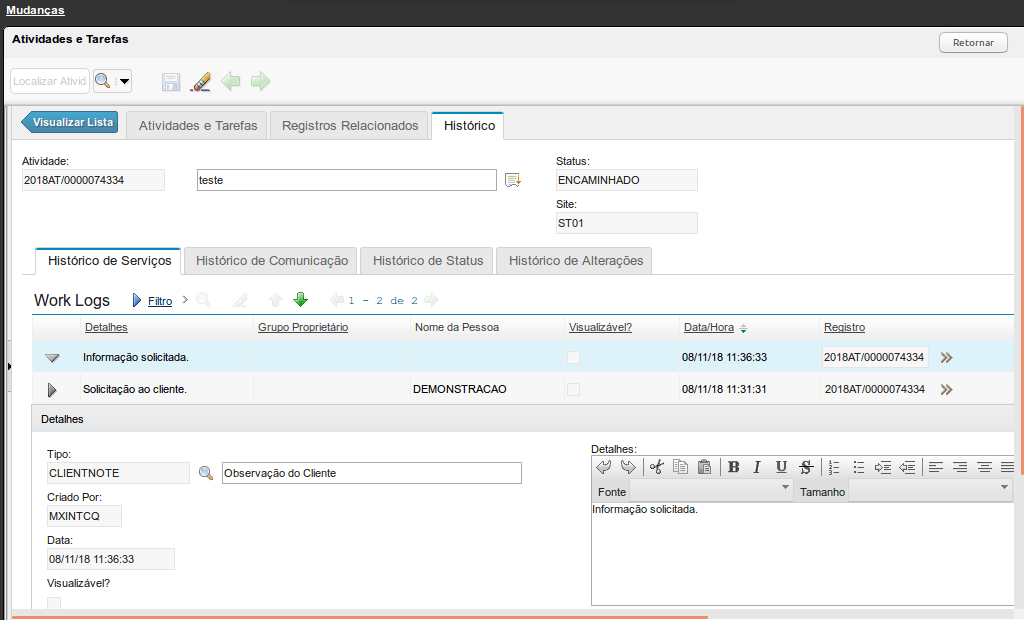
Task: Open the Mudanças link in the header
Action: click(35, 10)
